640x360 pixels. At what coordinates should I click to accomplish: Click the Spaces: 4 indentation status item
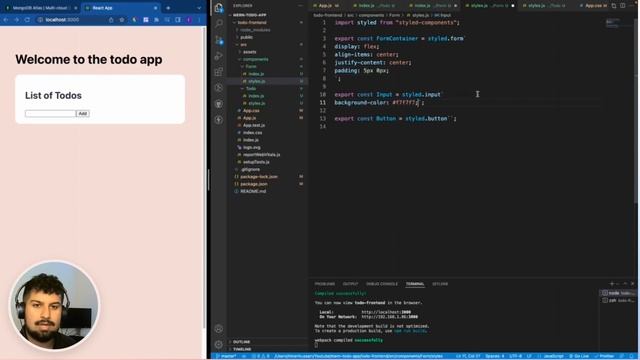pyautogui.click(x=495, y=356)
